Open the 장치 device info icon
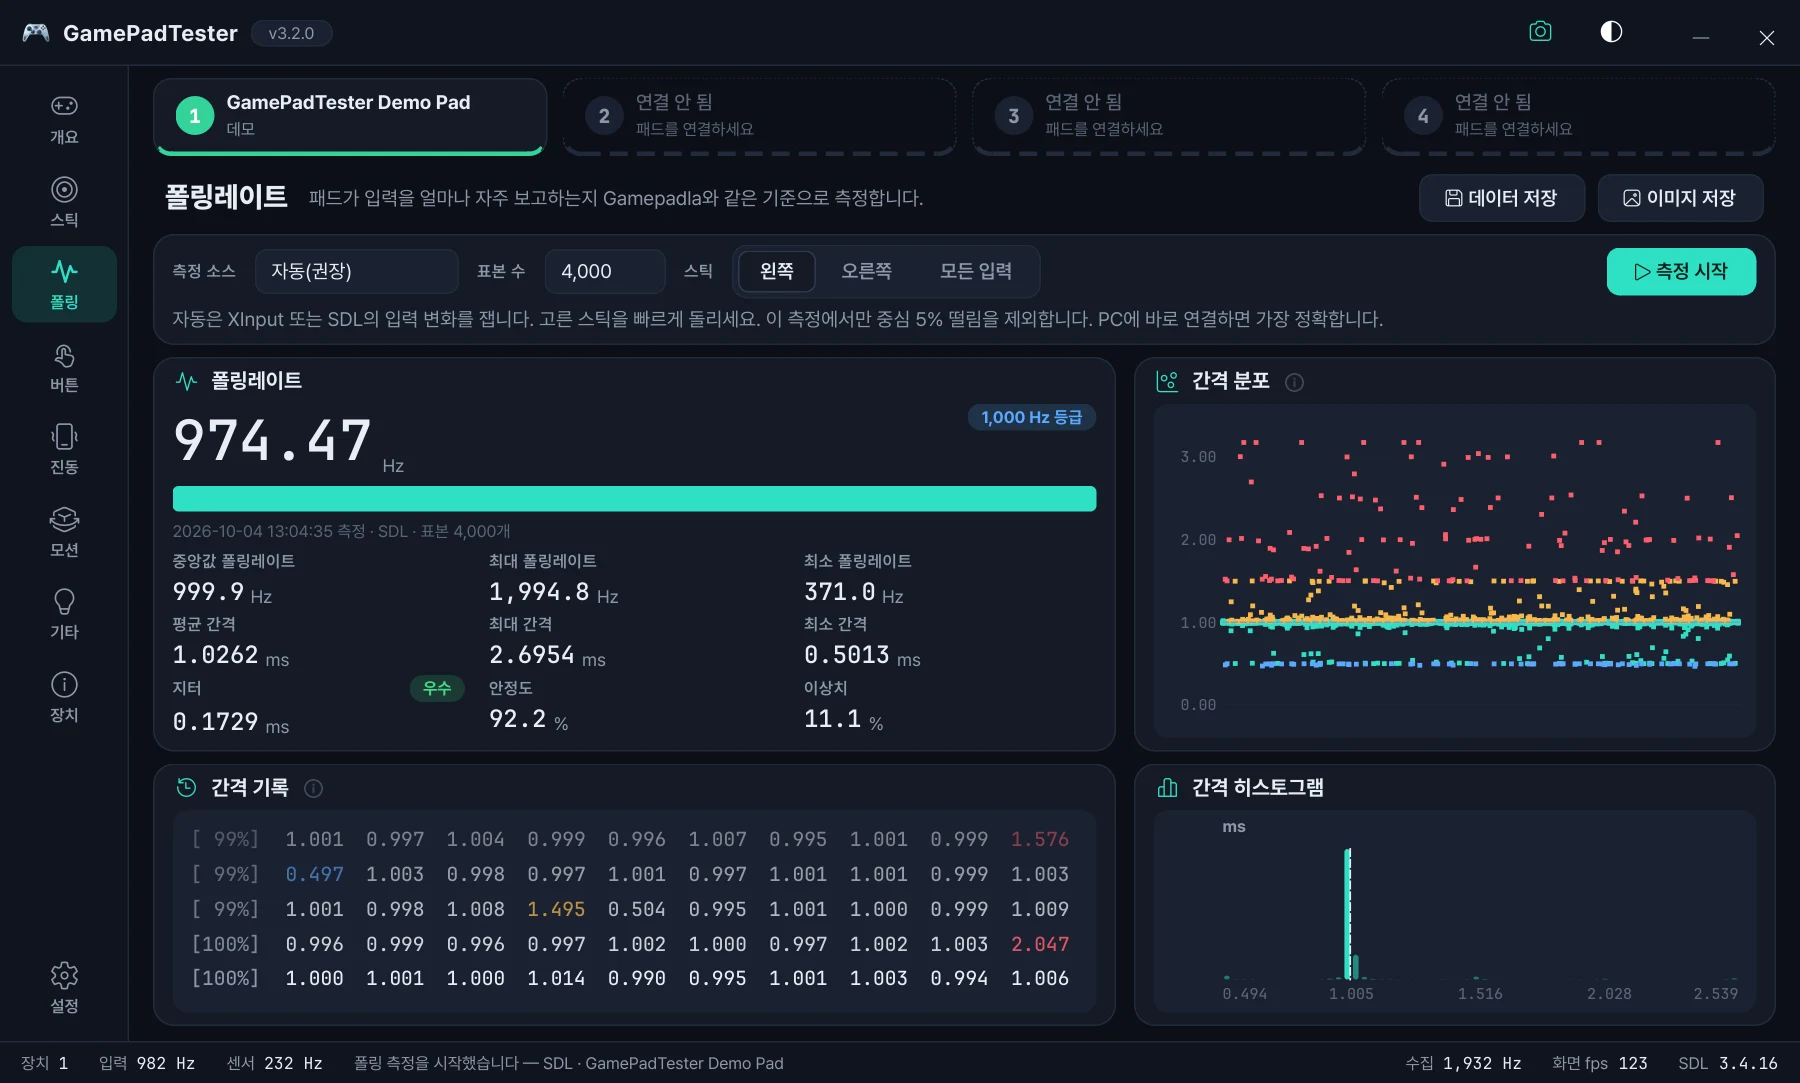 (x=64, y=697)
